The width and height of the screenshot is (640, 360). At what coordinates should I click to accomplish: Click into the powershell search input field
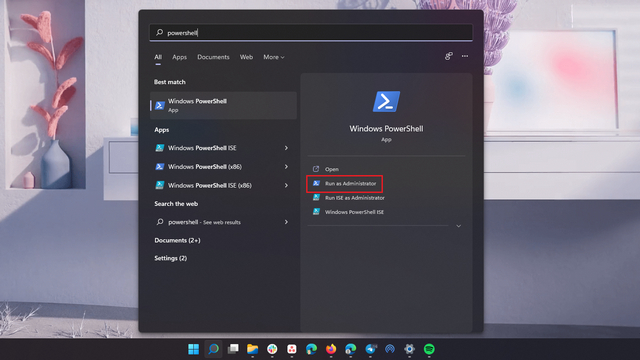311,32
